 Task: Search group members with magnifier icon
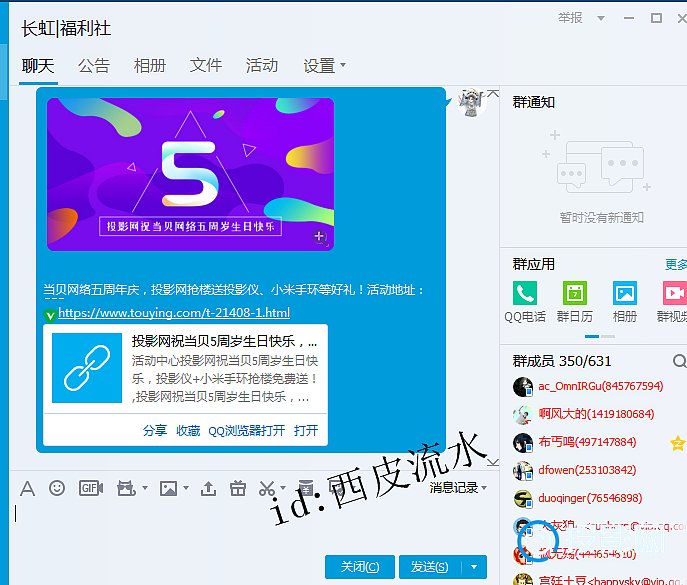pos(679,361)
